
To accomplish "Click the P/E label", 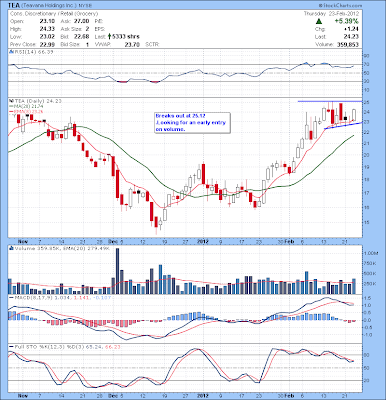I will point(98,21).
